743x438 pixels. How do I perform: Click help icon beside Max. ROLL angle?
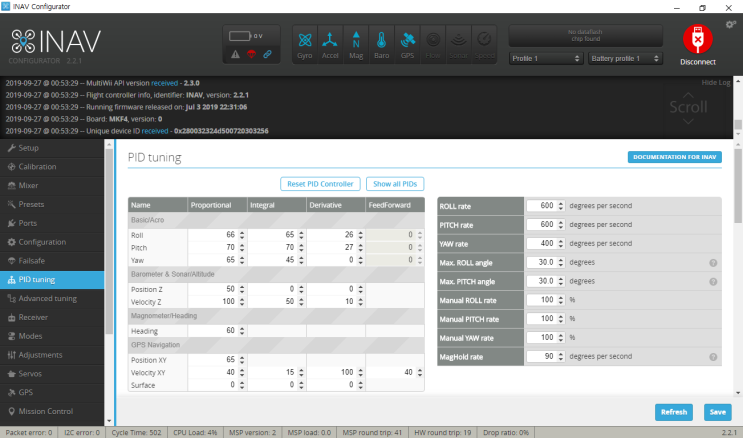(x=714, y=263)
